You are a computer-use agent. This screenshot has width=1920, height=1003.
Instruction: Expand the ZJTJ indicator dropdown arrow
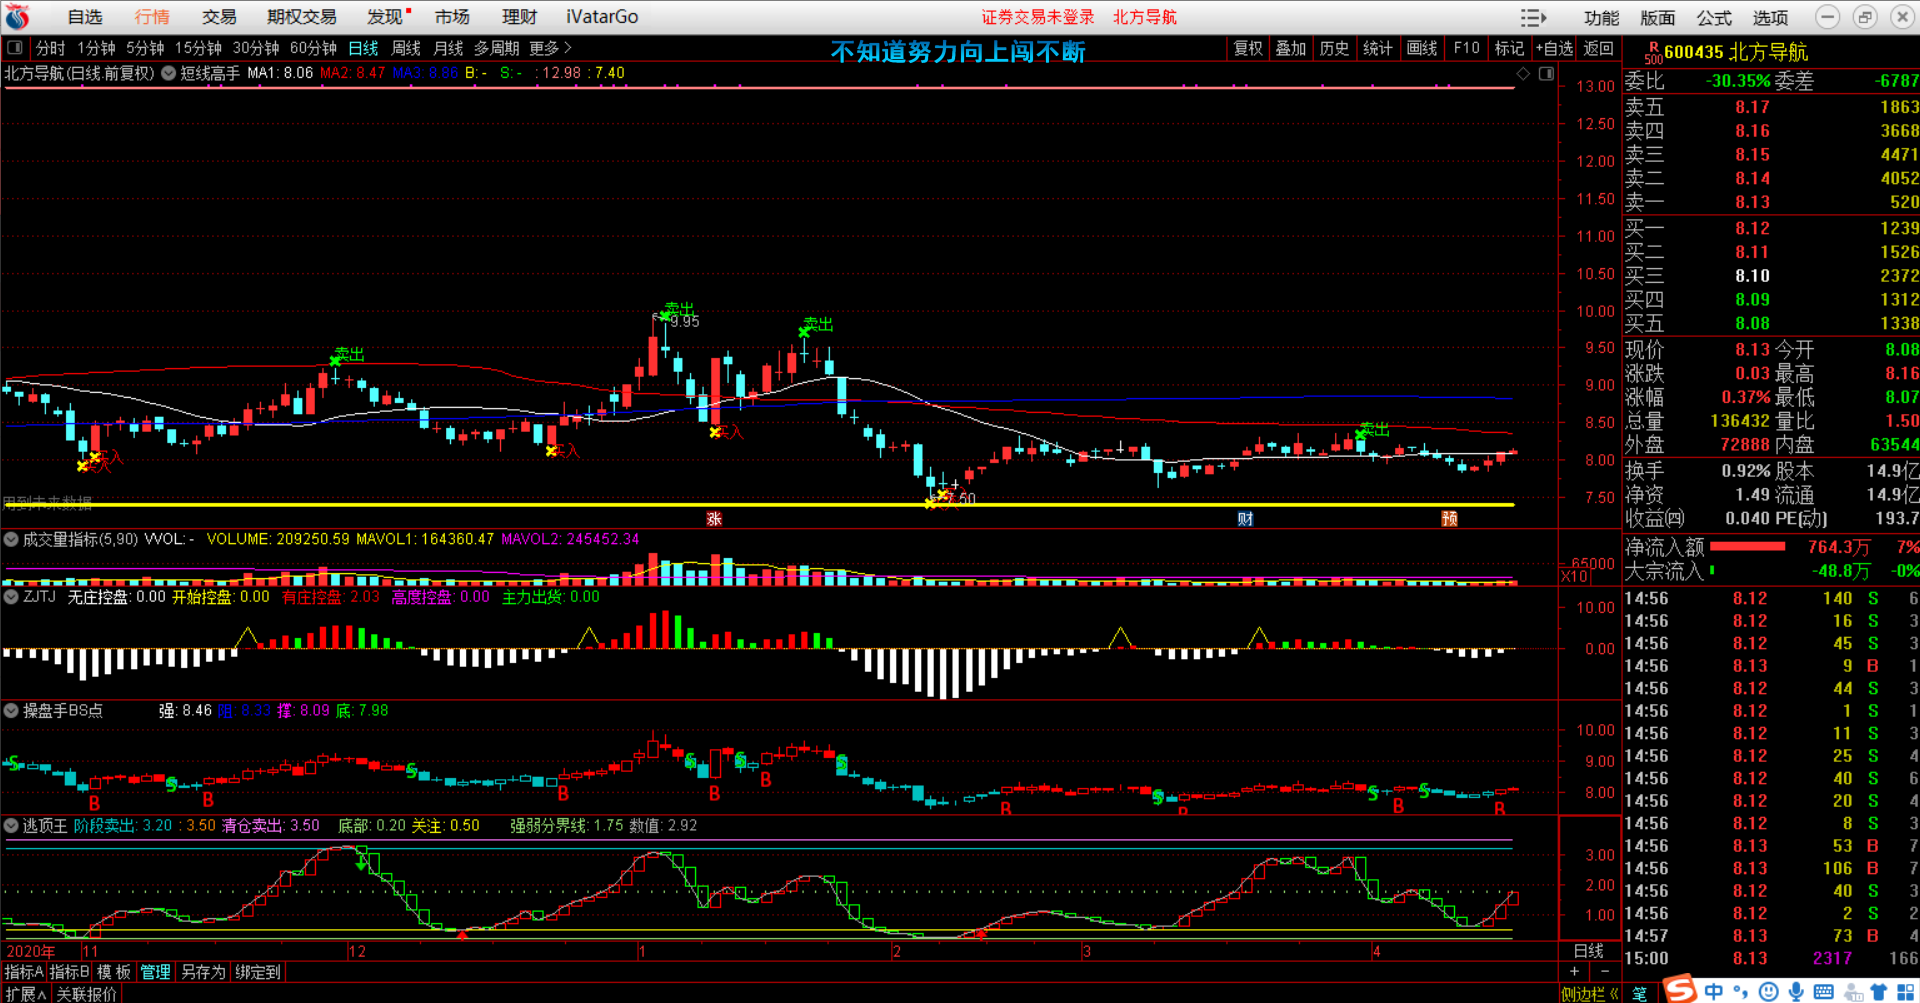(11, 596)
